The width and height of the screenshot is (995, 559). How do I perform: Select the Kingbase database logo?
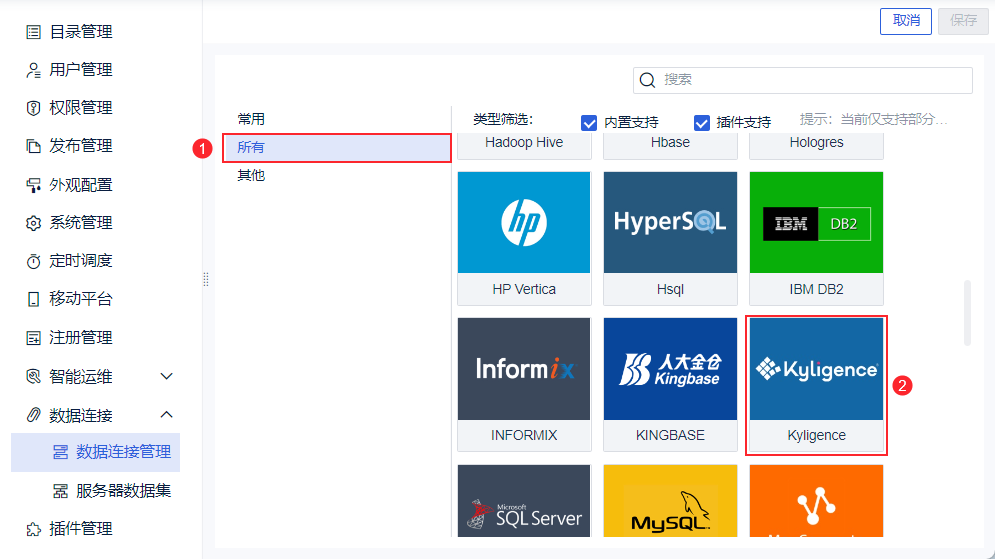pyautogui.click(x=670, y=369)
